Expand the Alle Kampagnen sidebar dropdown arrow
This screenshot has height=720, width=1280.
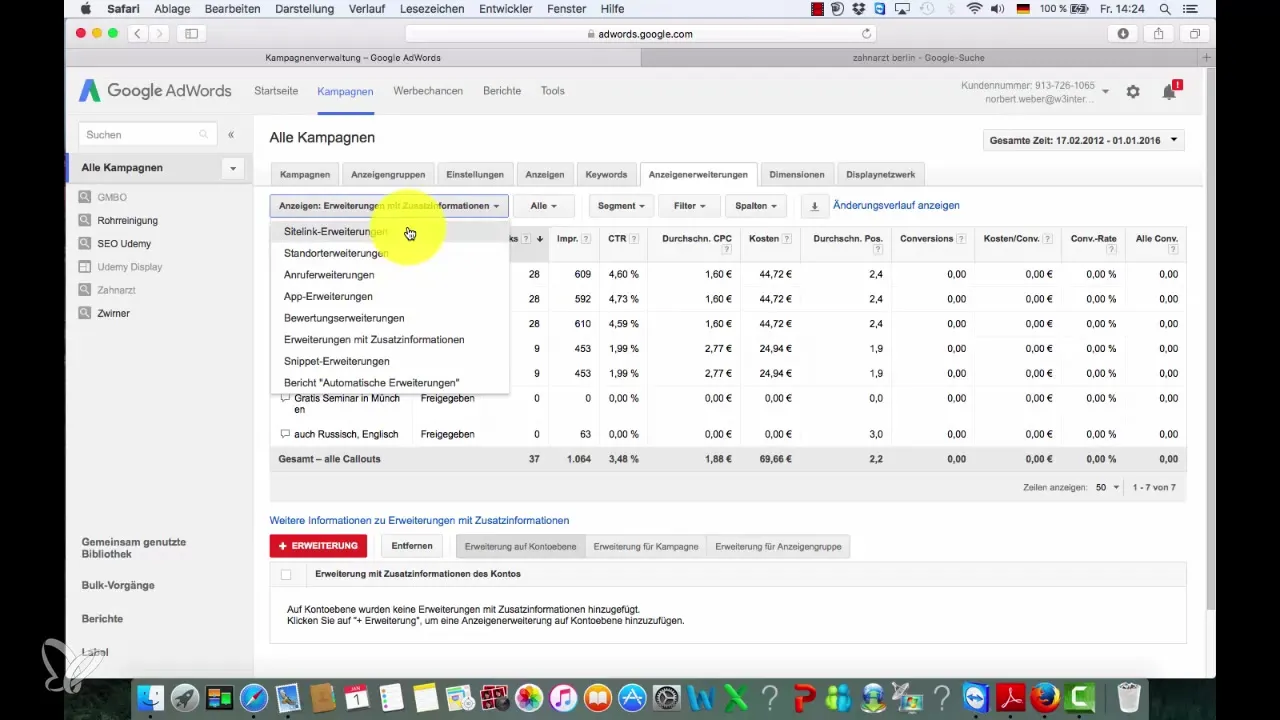click(x=233, y=168)
